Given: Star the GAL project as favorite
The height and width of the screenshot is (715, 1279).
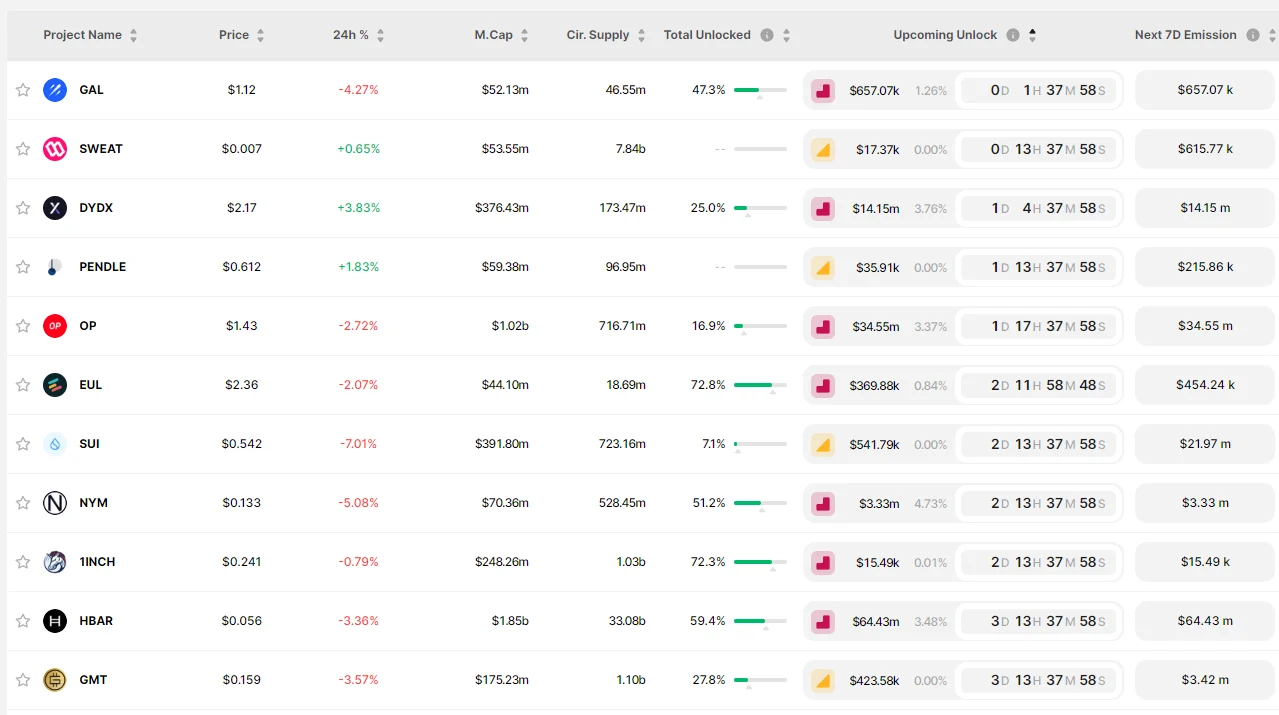Looking at the screenshot, I should tap(23, 90).
